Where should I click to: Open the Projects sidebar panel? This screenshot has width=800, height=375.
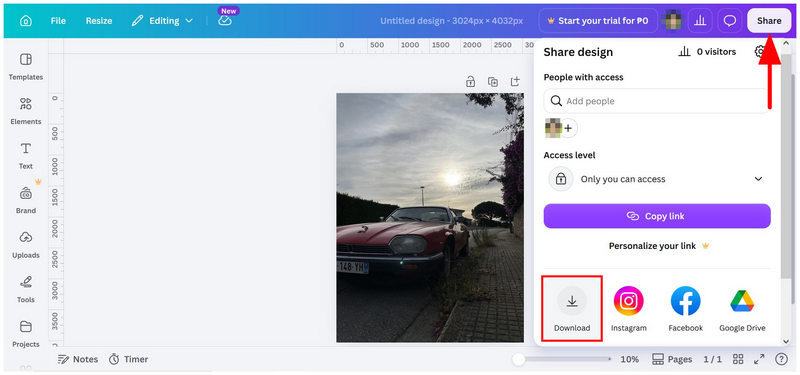(x=26, y=333)
